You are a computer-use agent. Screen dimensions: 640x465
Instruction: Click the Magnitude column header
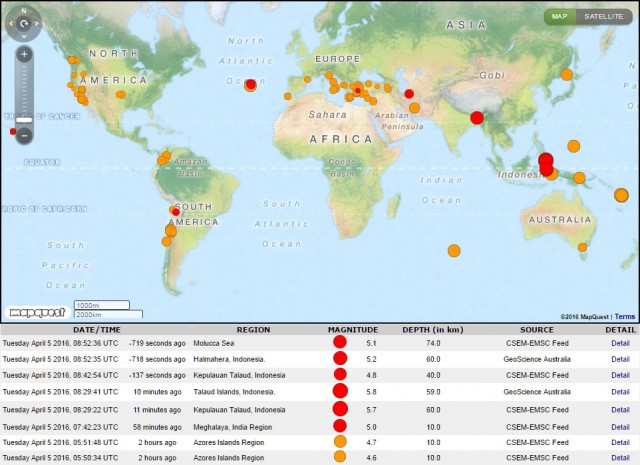pyautogui.click(x=352, y=329)
